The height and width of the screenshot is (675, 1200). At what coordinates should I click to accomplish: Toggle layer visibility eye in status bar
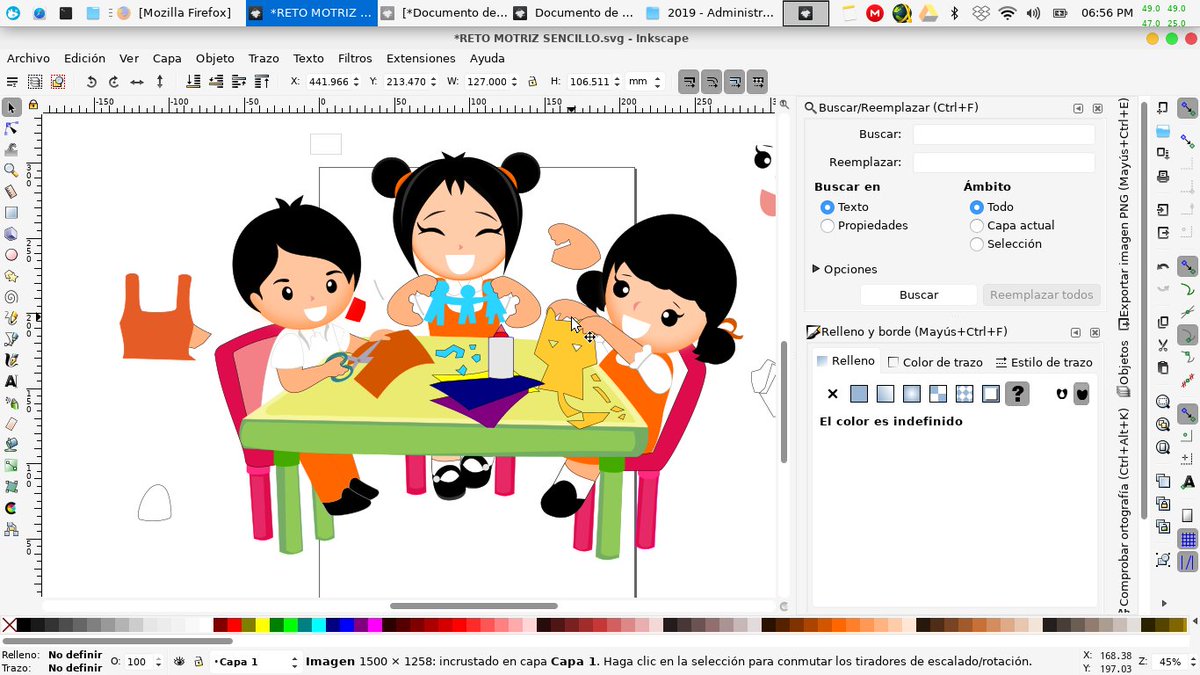180,662
